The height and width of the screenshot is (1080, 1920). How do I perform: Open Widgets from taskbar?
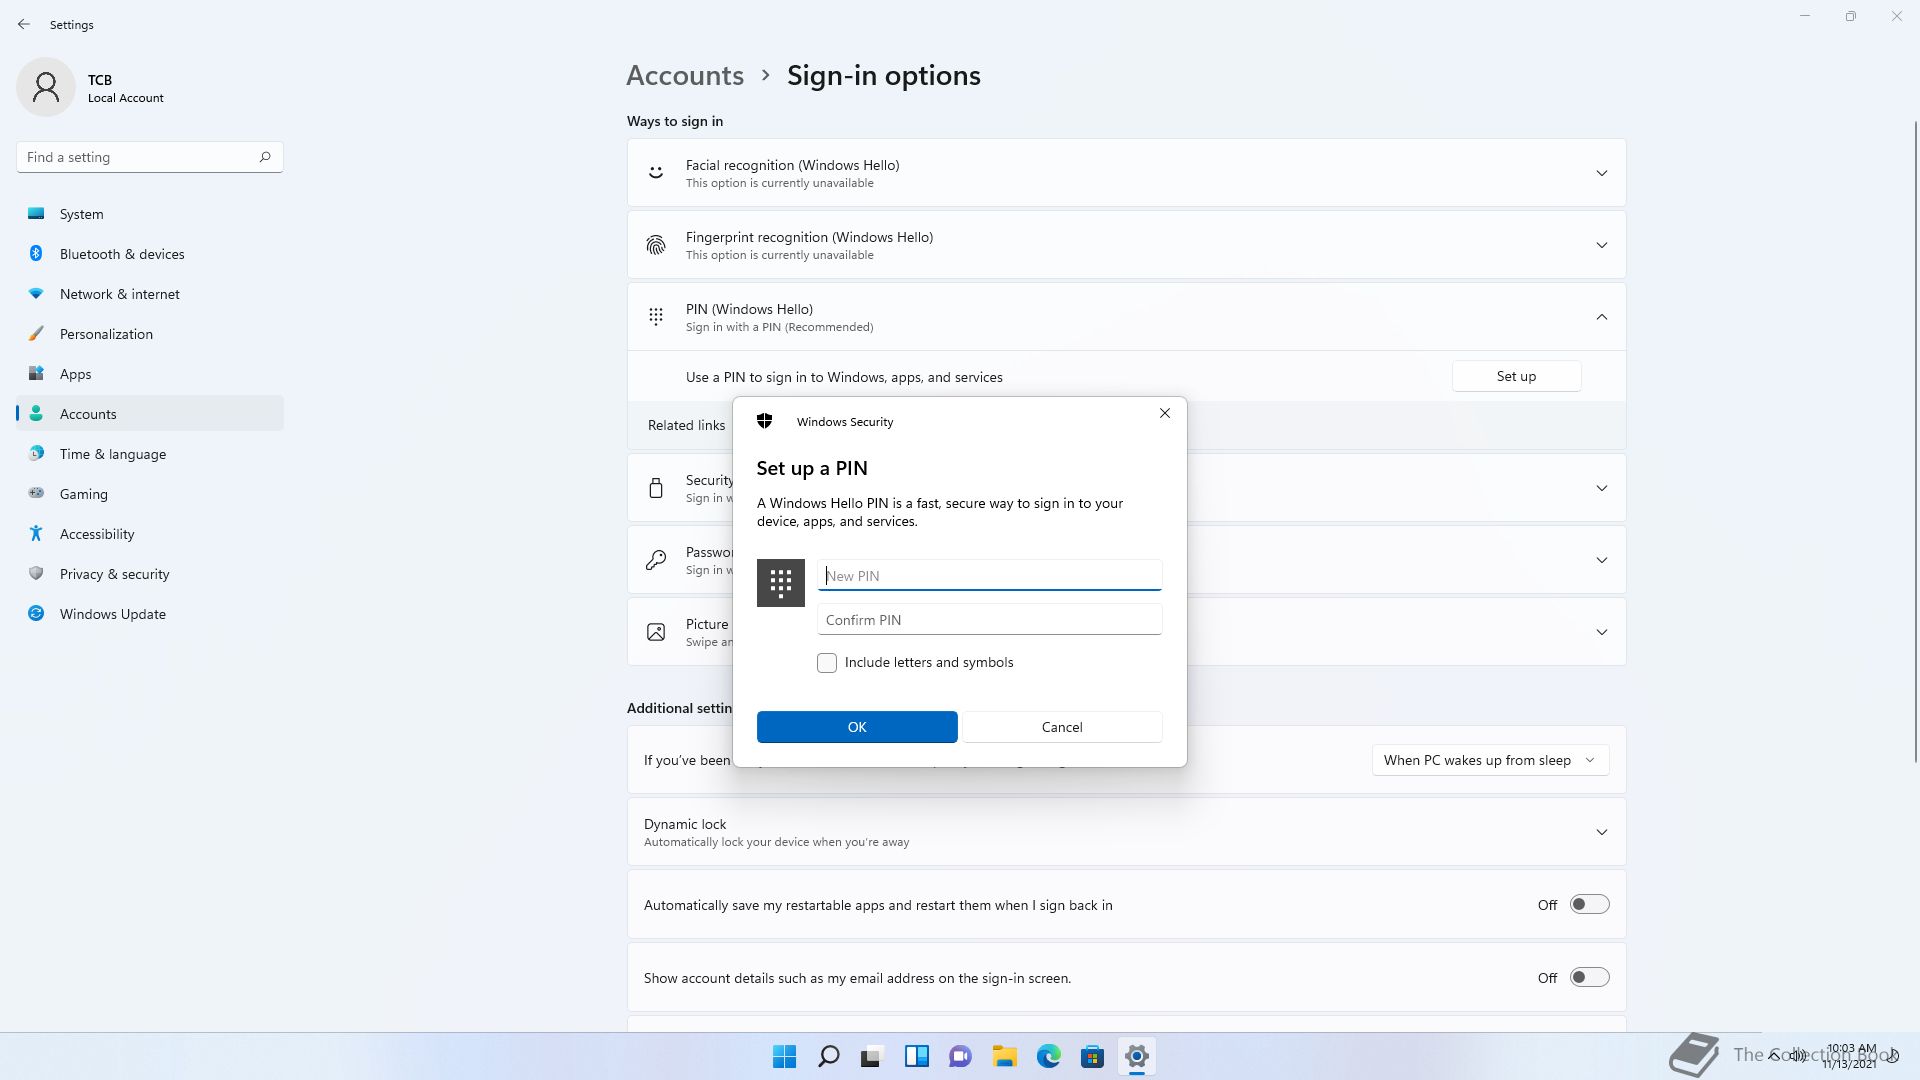pos(917,1056)
